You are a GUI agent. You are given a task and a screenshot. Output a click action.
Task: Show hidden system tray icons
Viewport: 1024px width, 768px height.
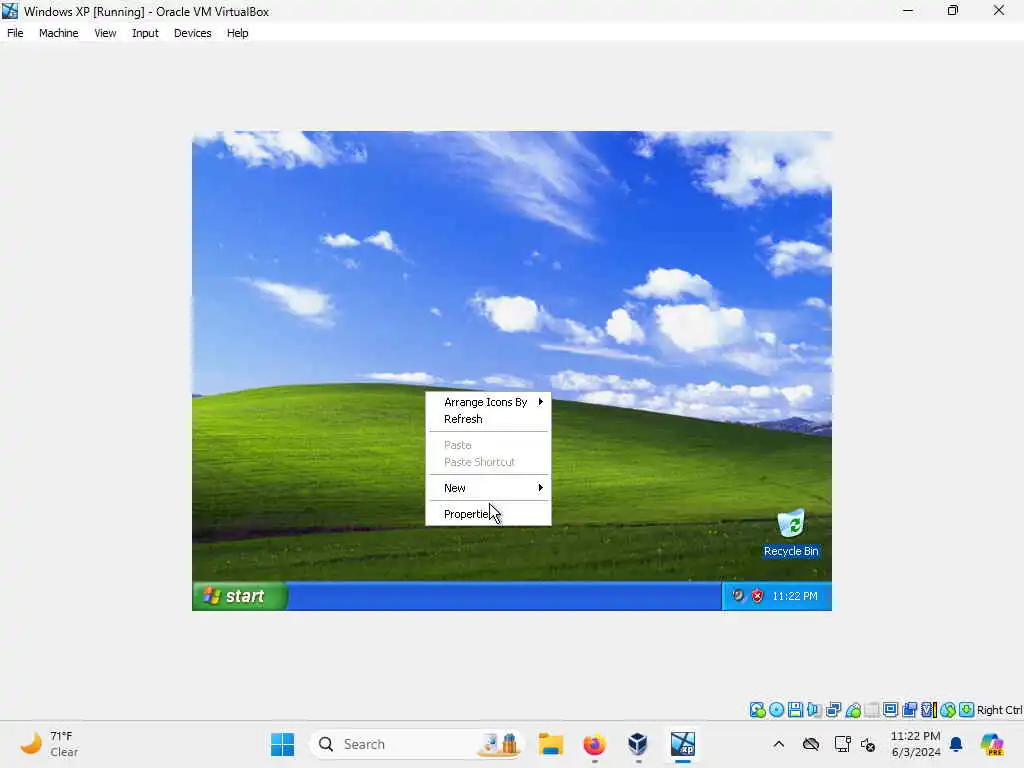[778, 744]
